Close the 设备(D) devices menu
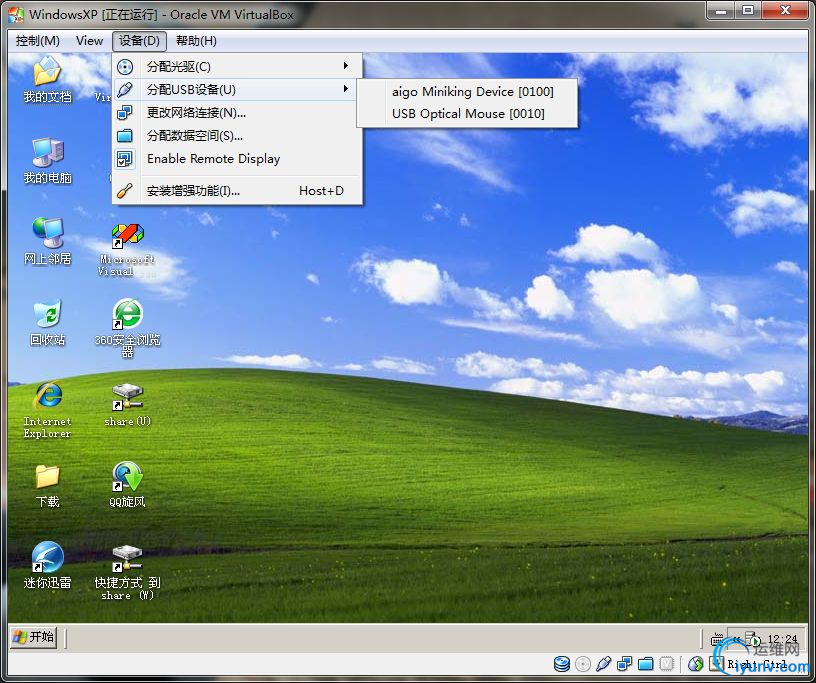The height and width of the screenshot is (683, 816). tap(139, 41)
